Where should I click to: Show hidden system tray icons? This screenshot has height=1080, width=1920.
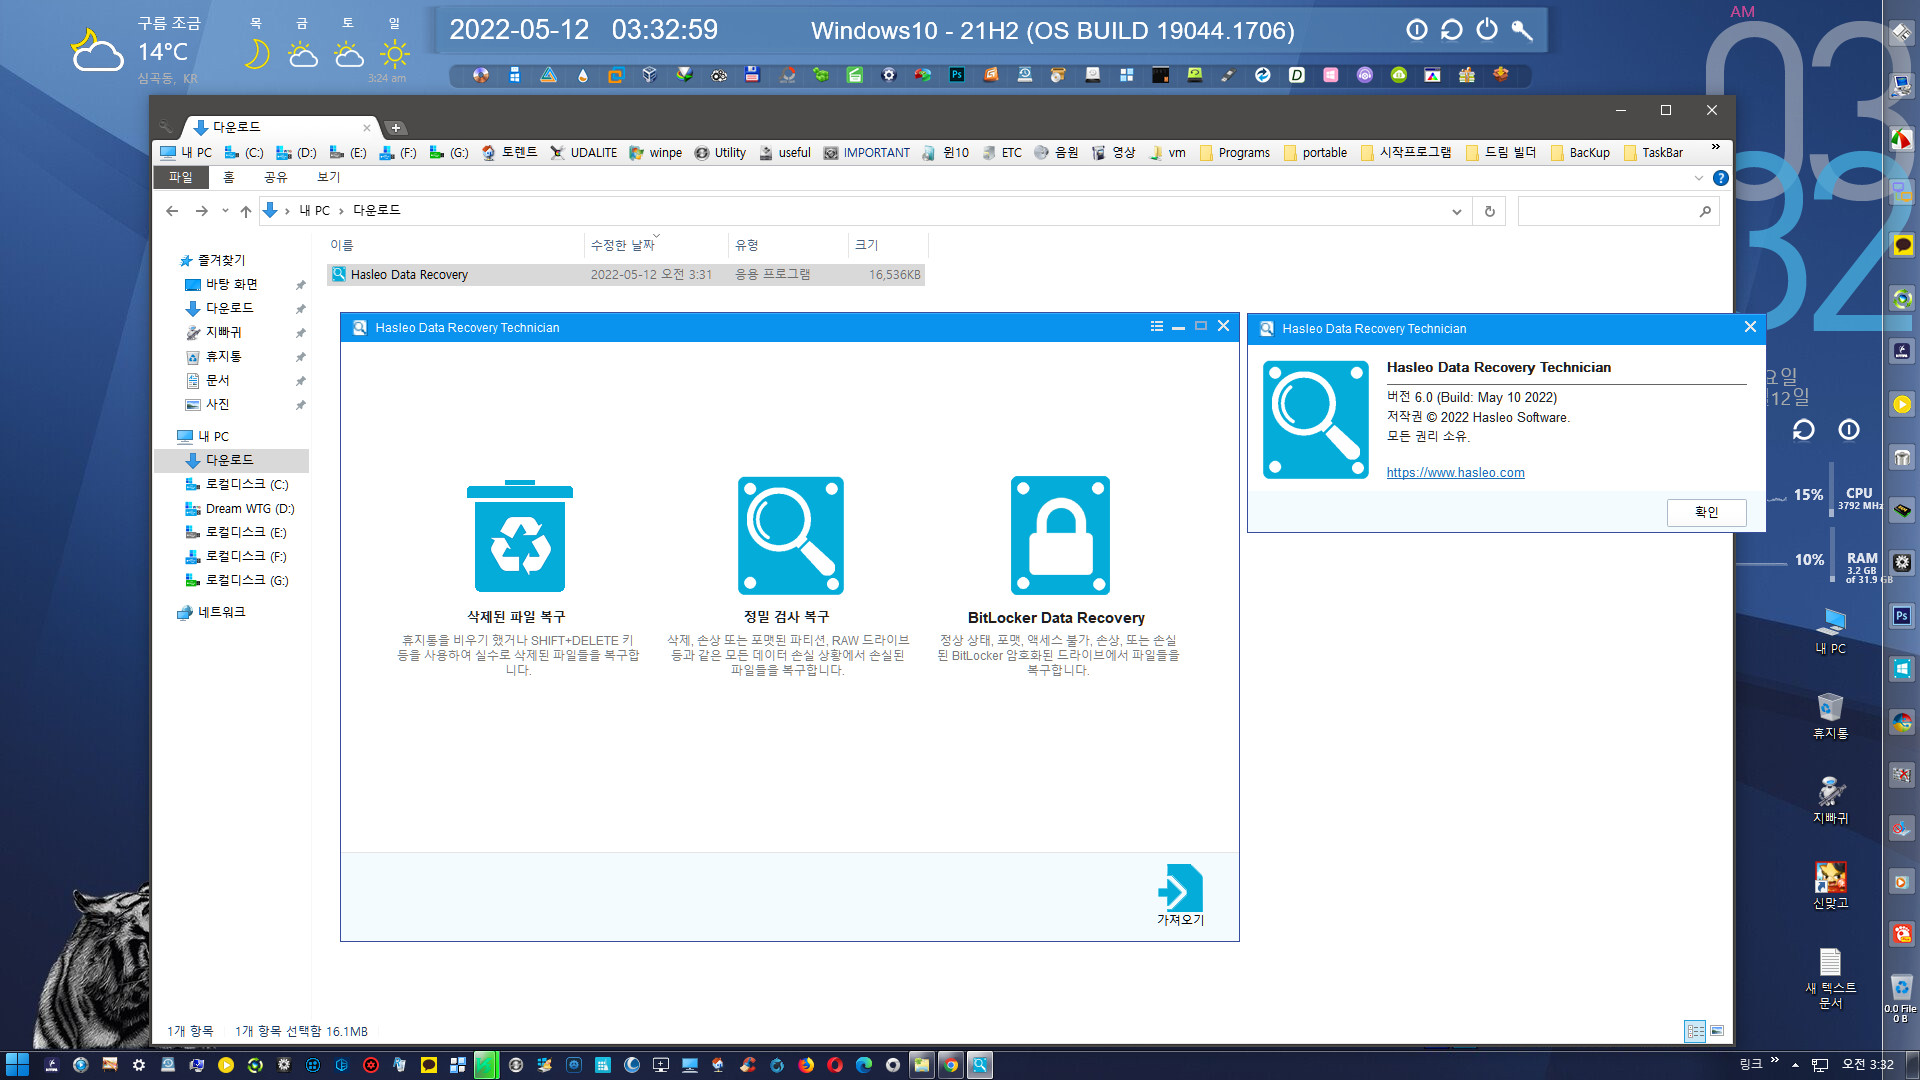tap(1795, 1065)
